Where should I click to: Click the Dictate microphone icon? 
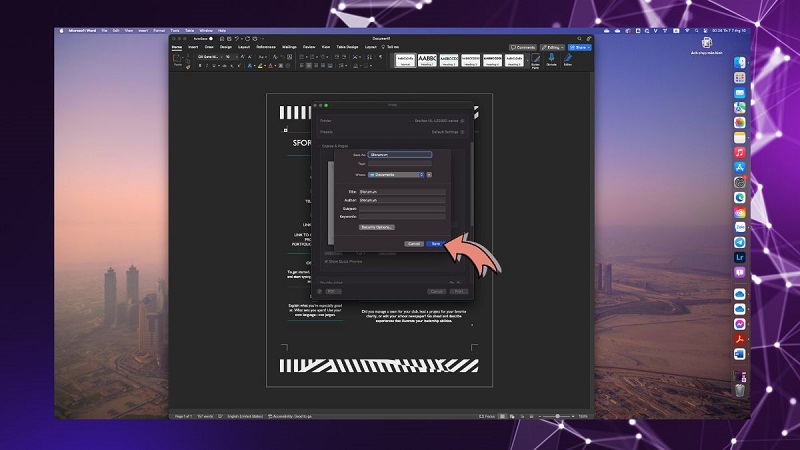click(551, 60)
